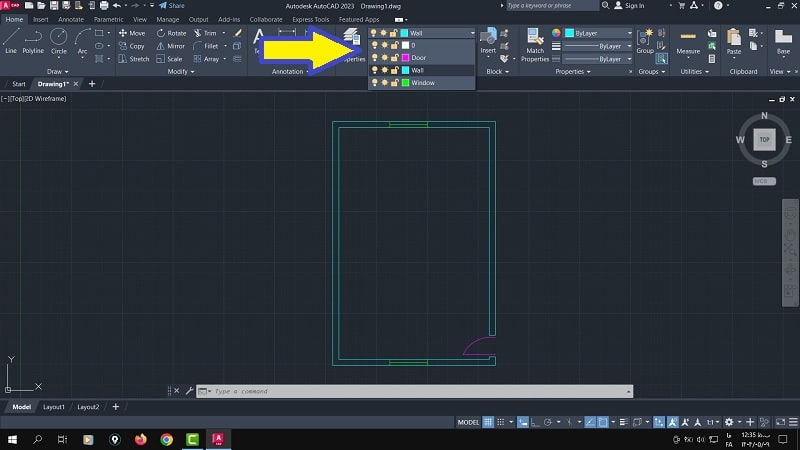Expand the Properties panel
The width and height of the screenshot is (800, 450).
tap(573, 71)
